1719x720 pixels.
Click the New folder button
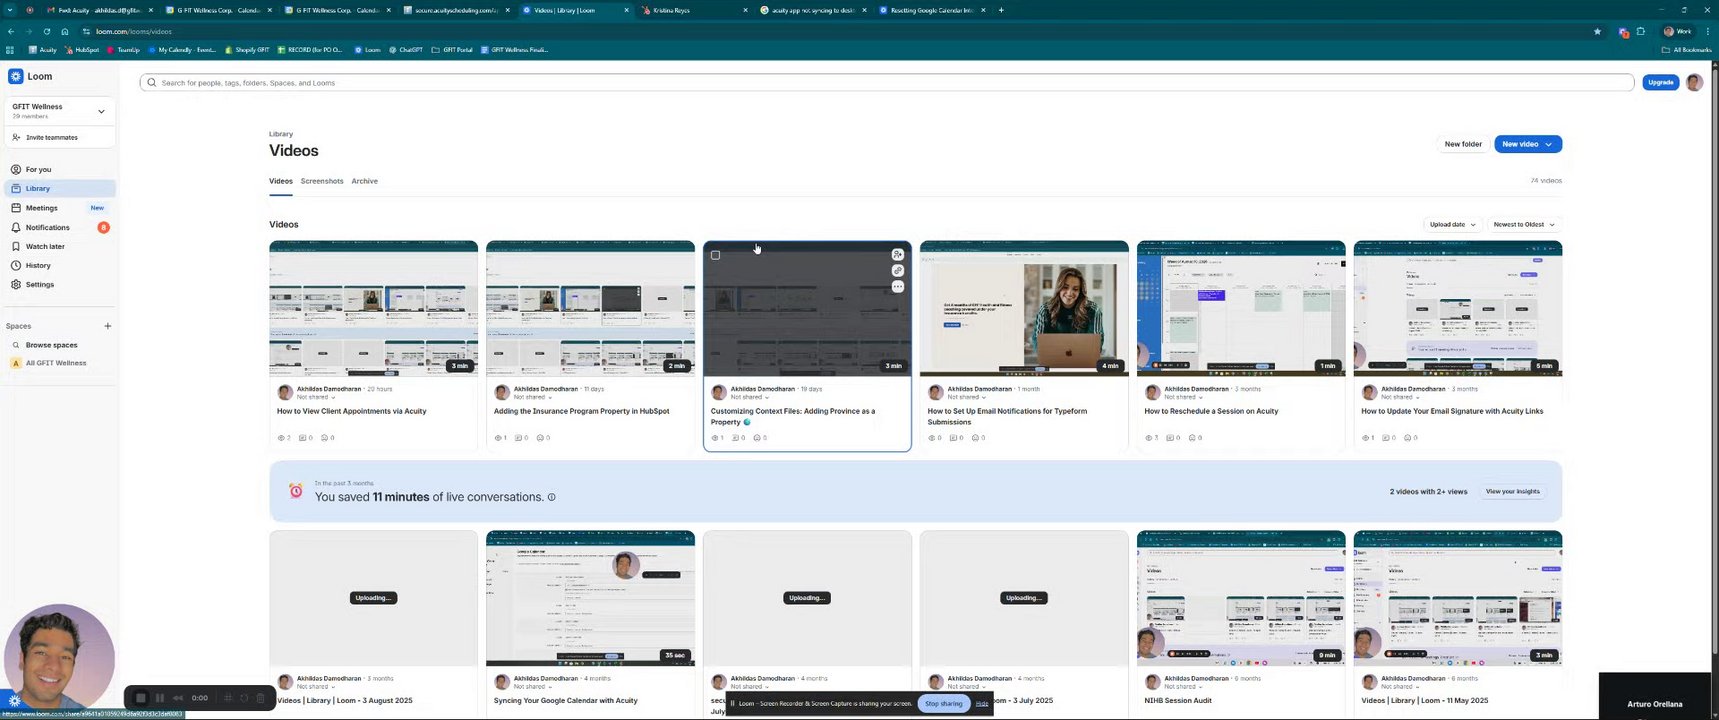tap(1463, 144)
